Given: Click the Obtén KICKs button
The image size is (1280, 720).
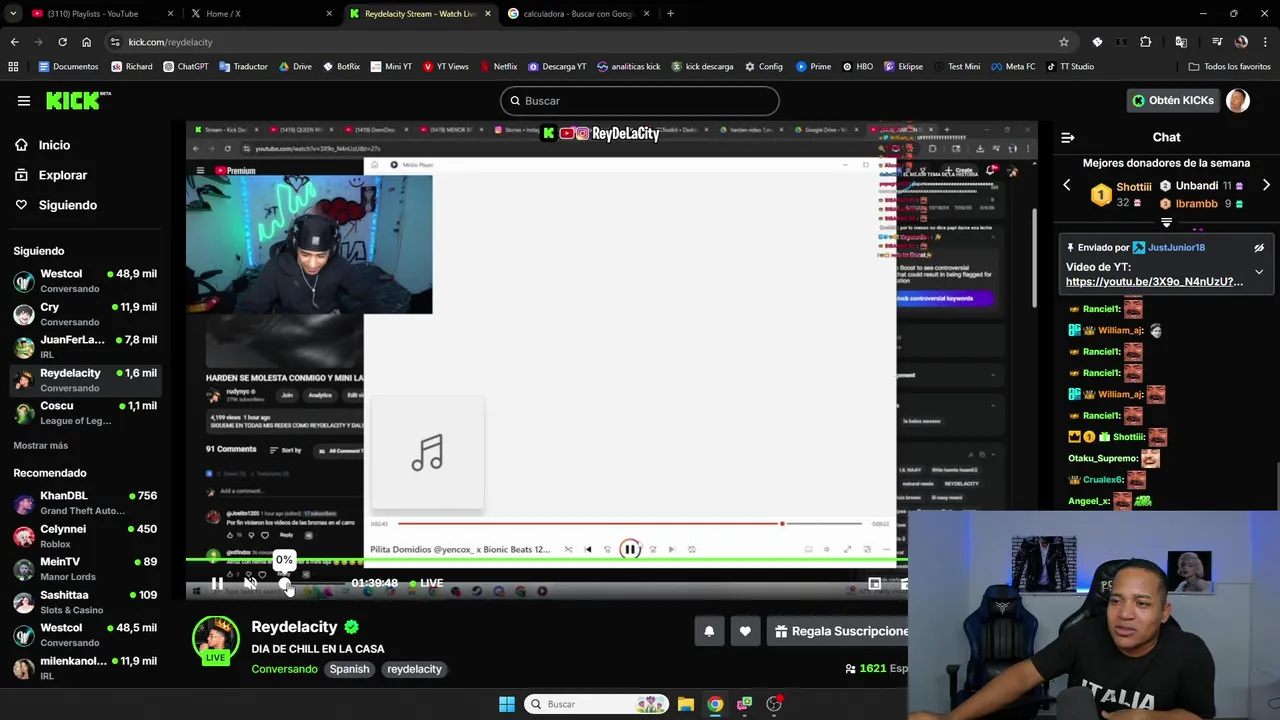Looking at the screenshot, I should [1173, 100].
